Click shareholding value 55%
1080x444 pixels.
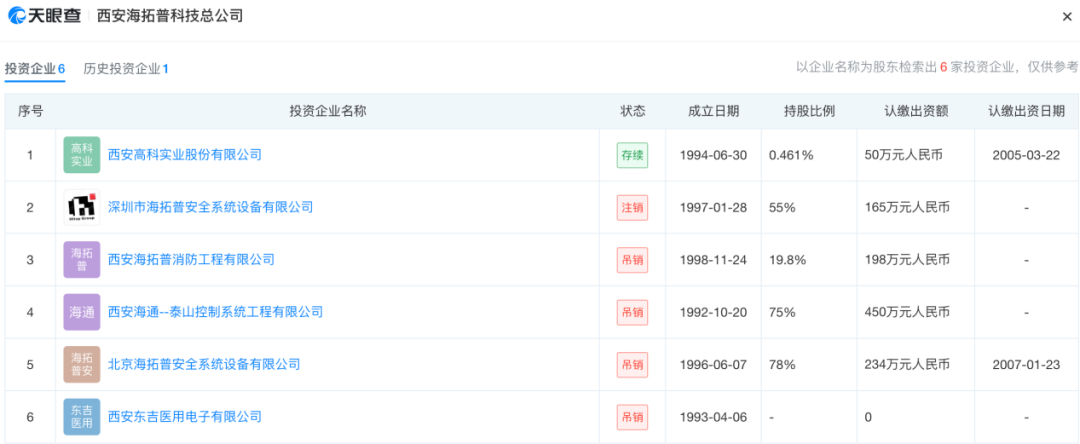(x=782, y=207)
